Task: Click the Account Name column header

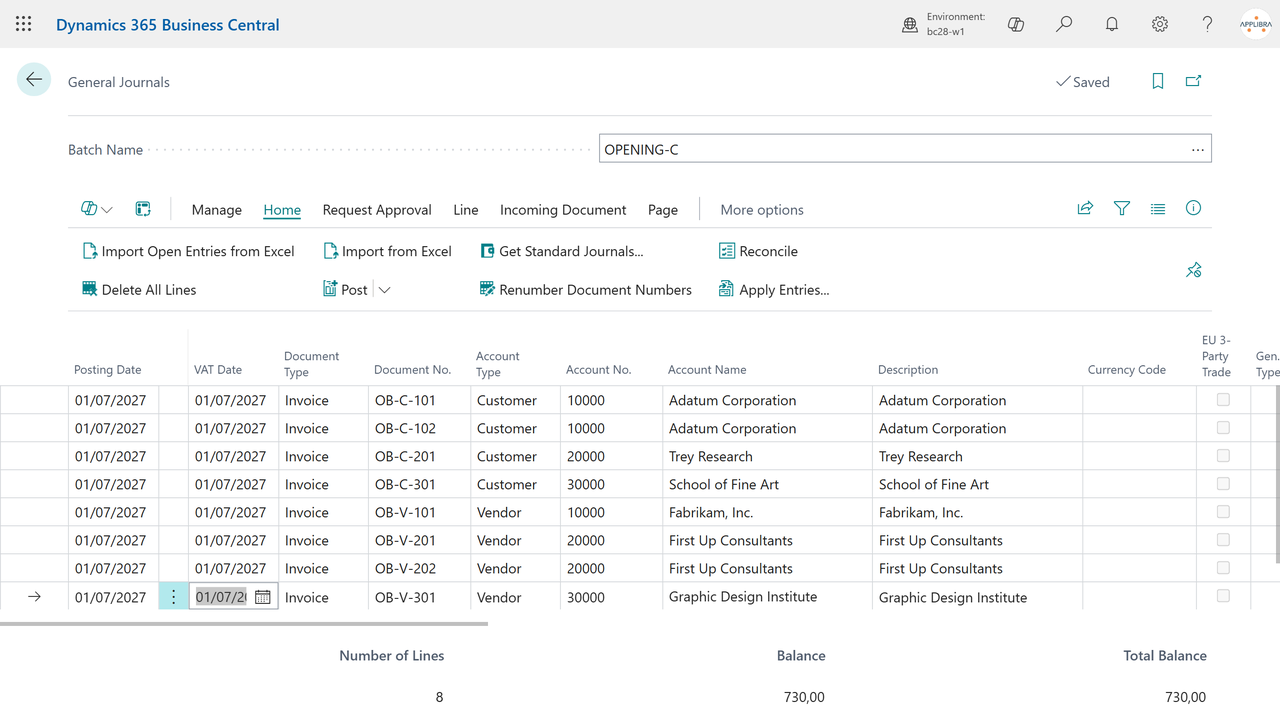Action: (x=707, y=370)
